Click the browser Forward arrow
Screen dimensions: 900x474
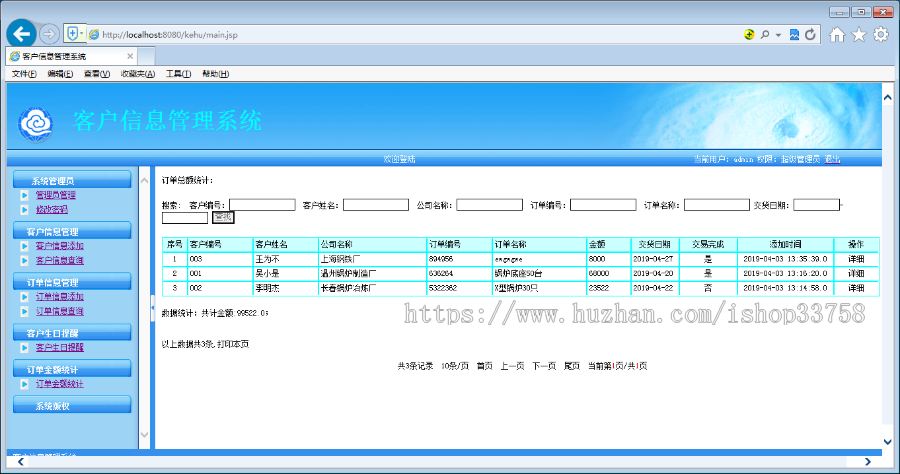pyautogui.click(x=49, y=34)
